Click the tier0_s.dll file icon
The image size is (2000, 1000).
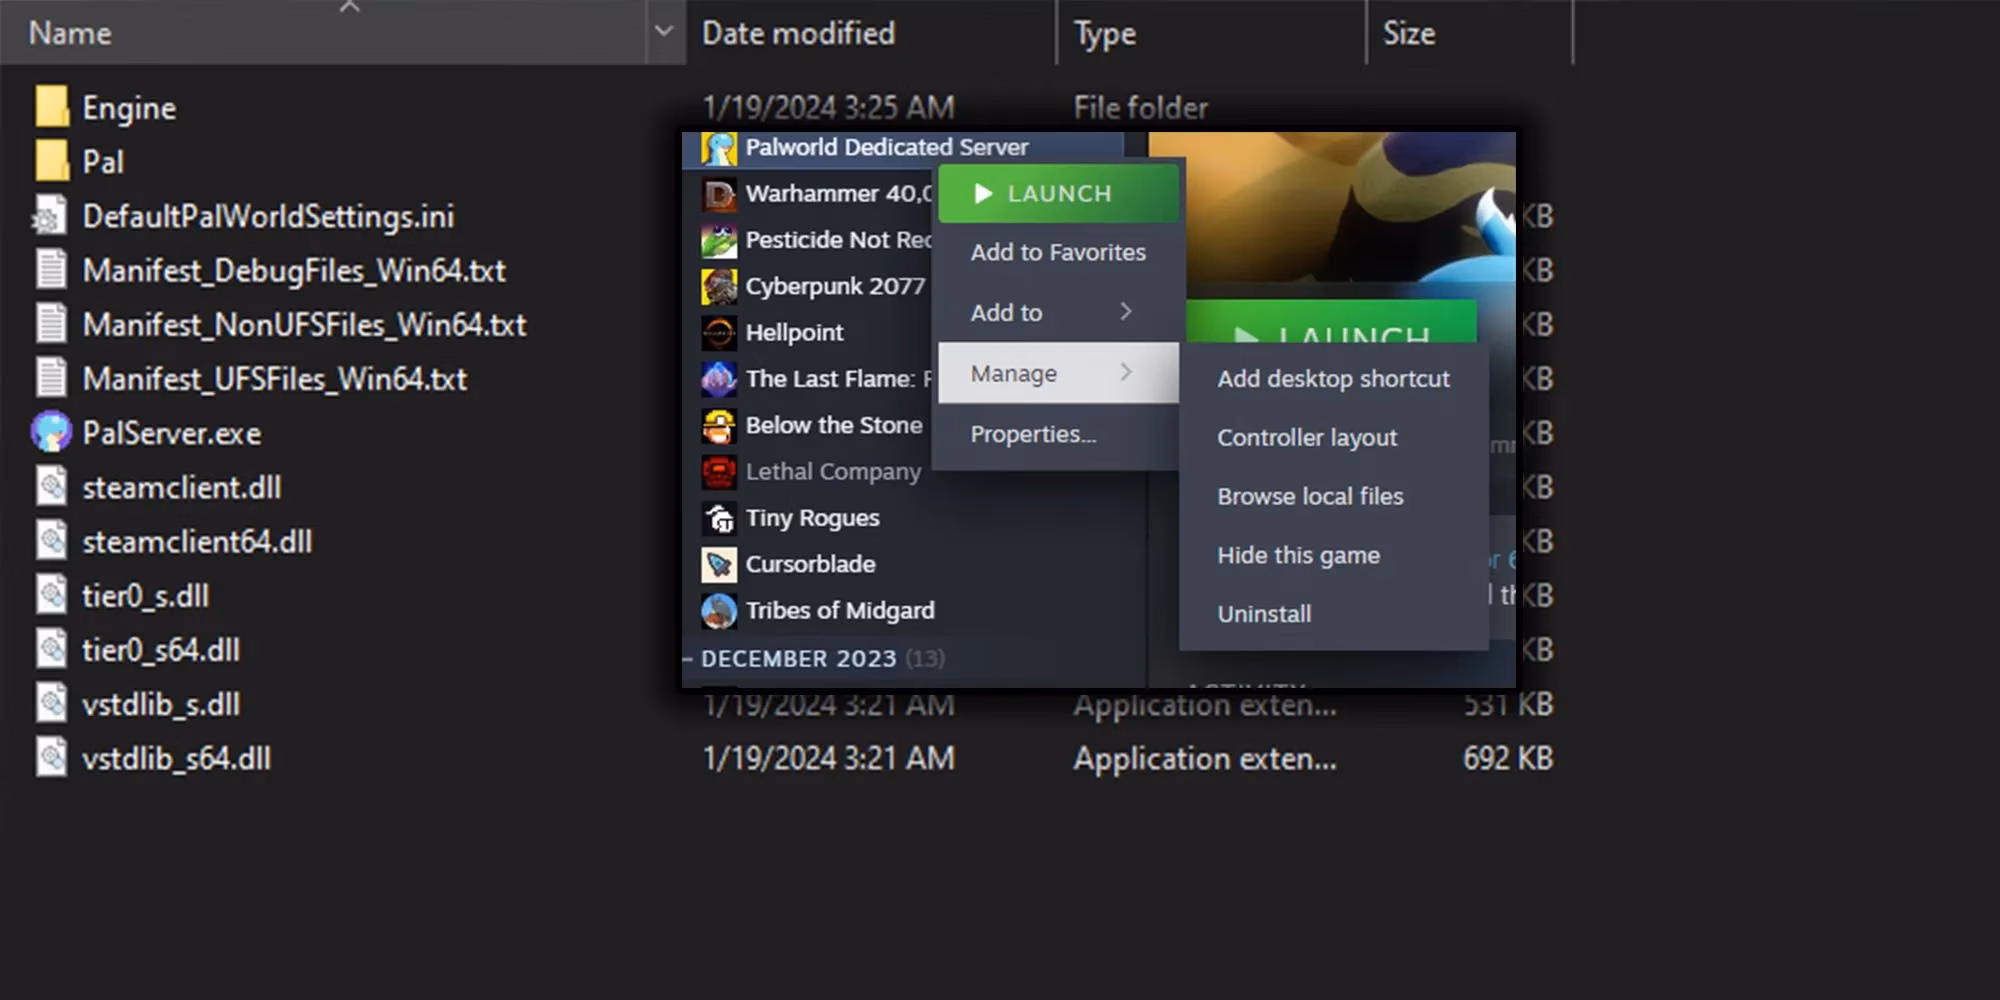coord(51,595)
